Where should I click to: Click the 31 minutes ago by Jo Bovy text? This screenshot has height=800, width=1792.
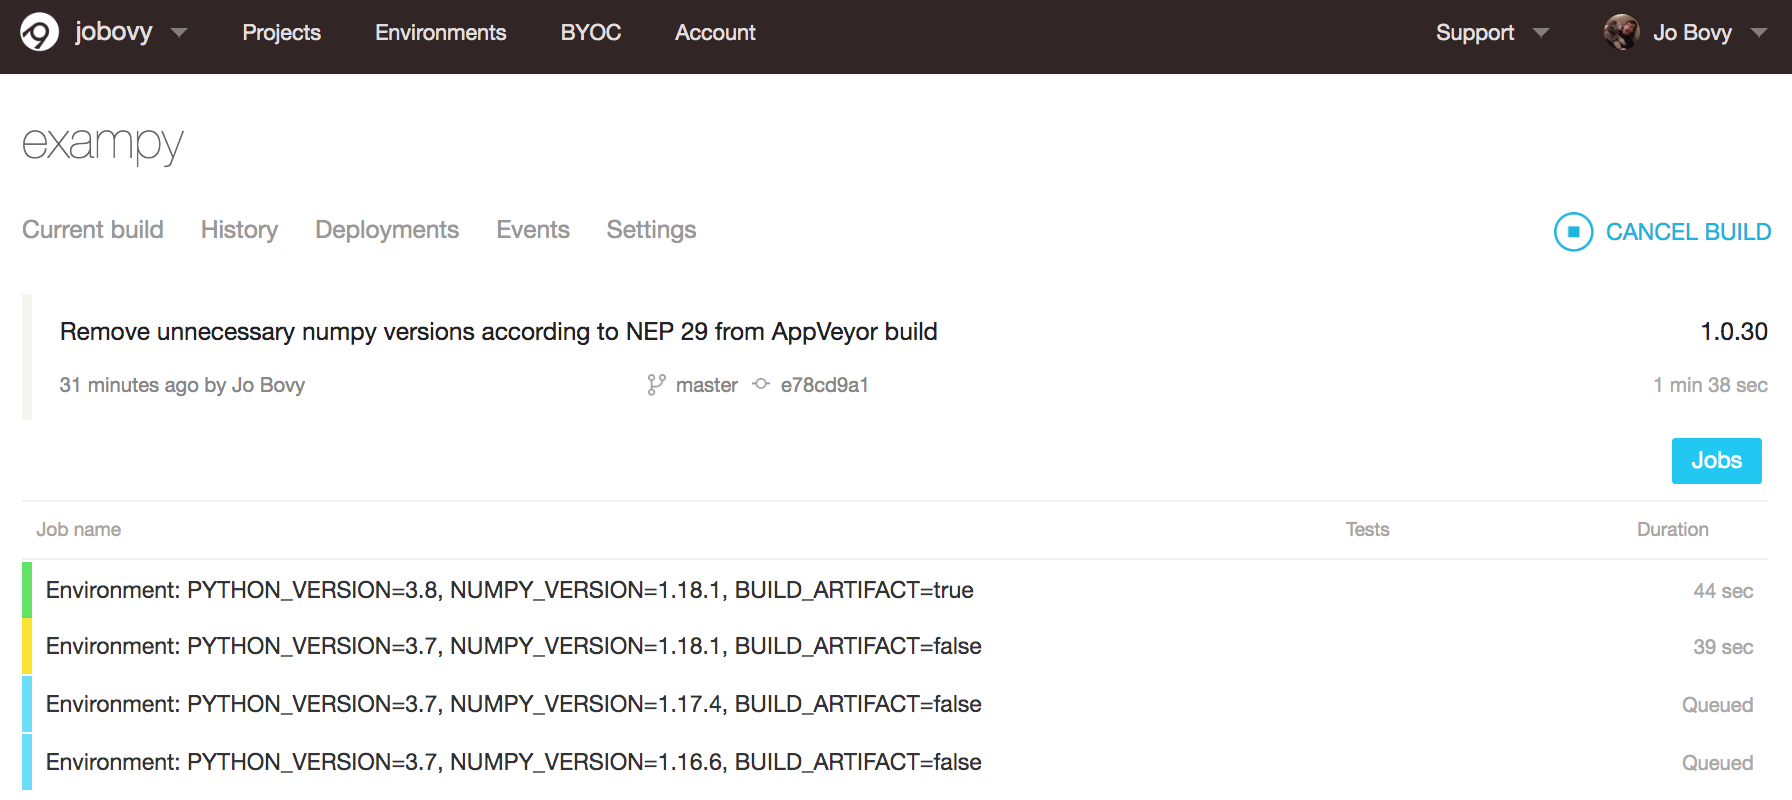182,385
